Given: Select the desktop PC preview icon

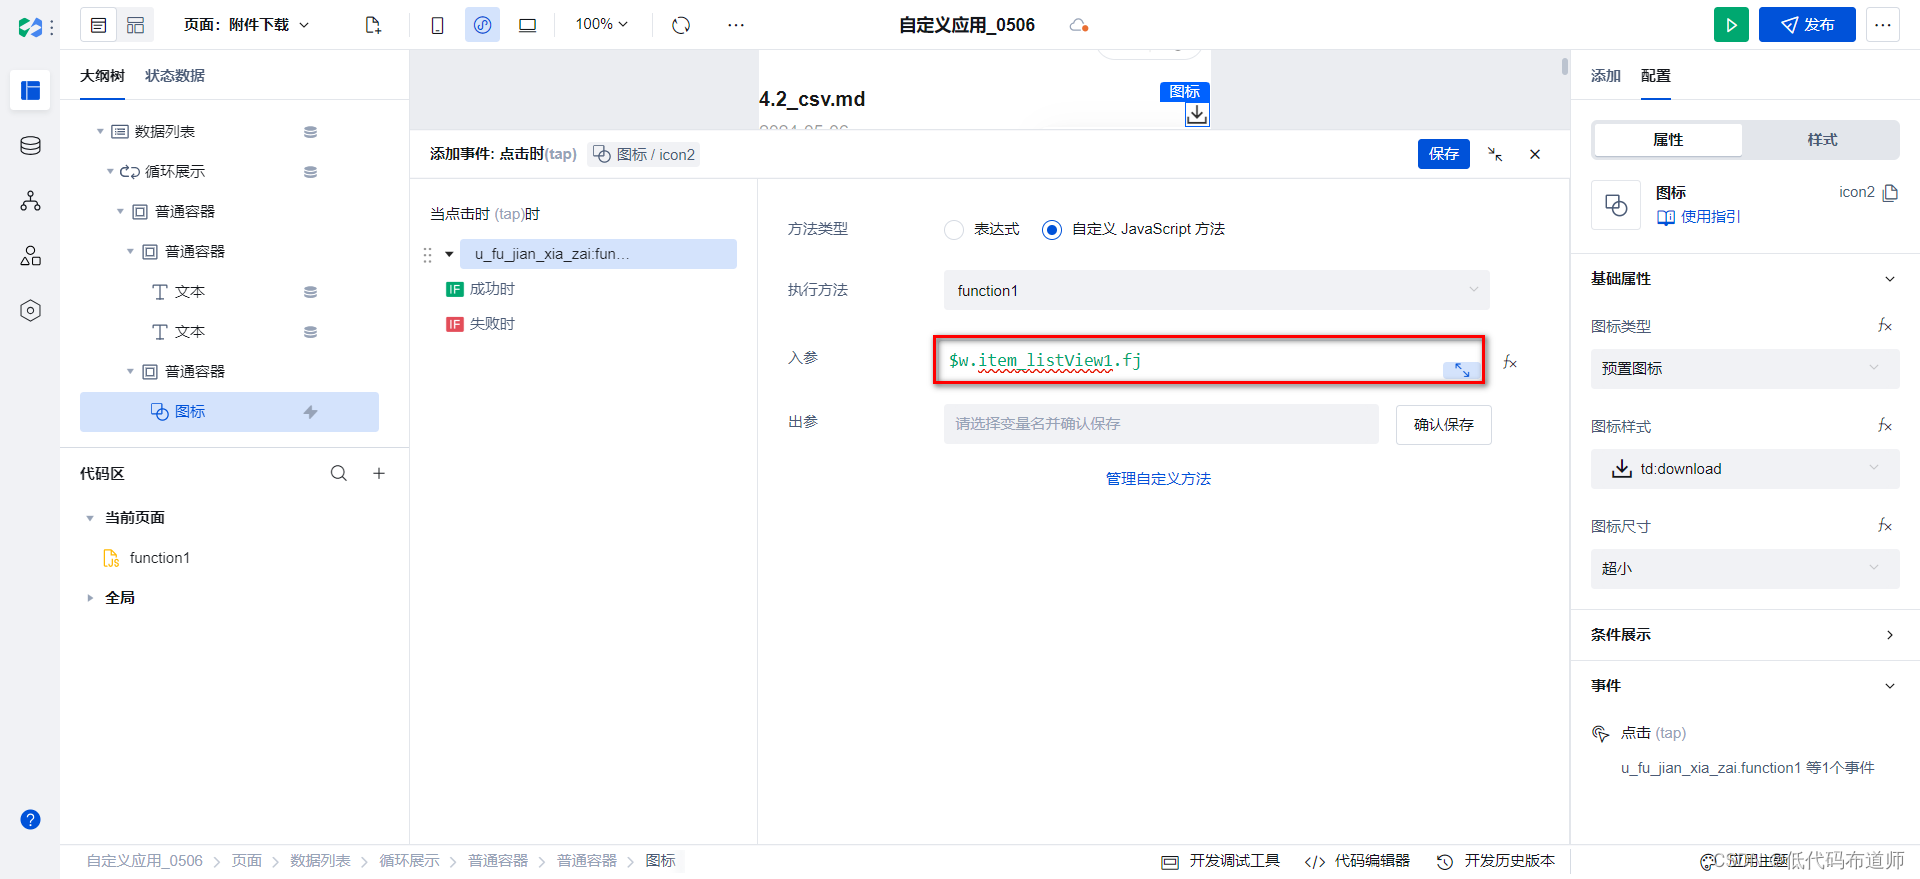Looking at the screenshot, I should pos(527,25).
